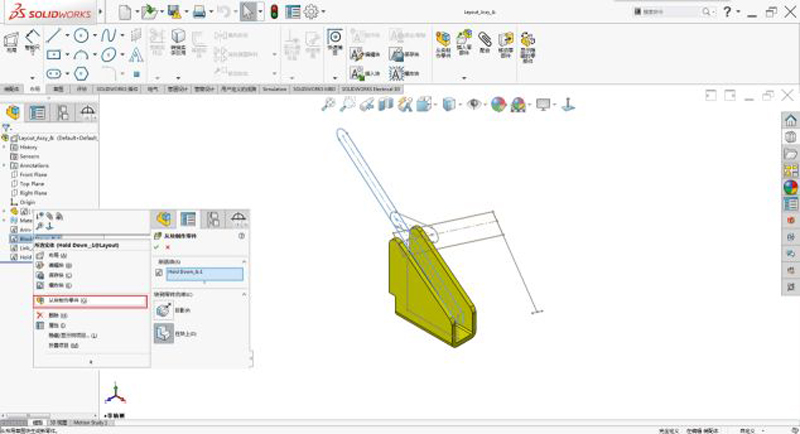This screenshot has height=434, width=800.
Task: Cancel with the red X in PropertyManager
Action: click(167, 247)
